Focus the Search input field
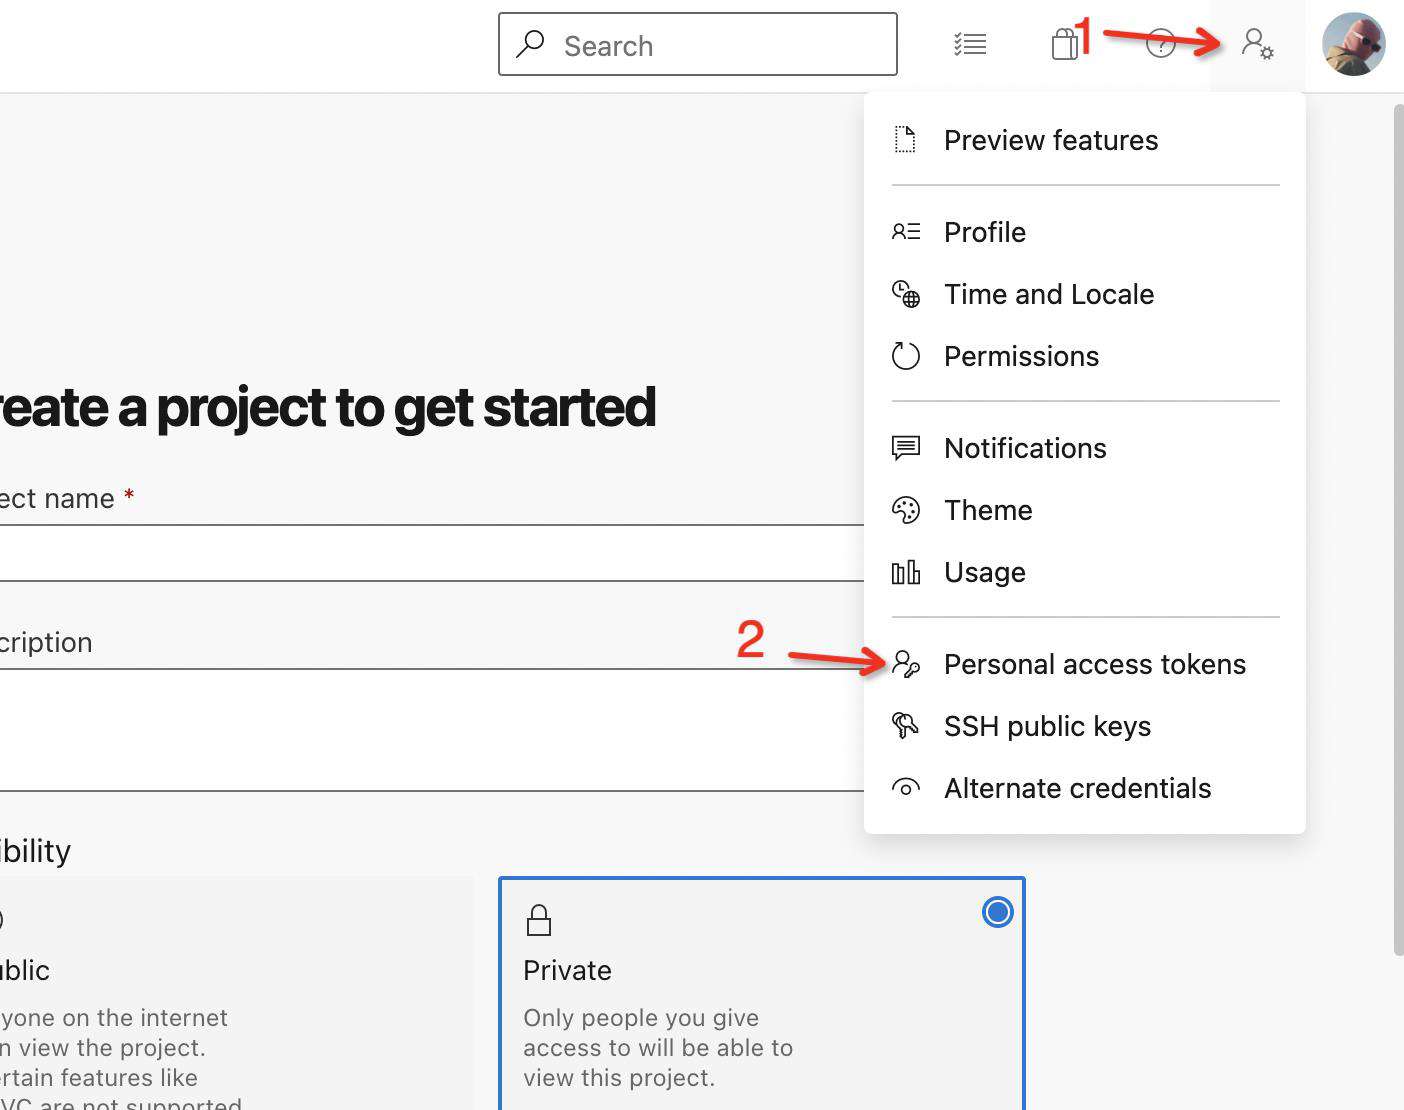The width and height of the screenshot is (1404, 1110). 698,44
